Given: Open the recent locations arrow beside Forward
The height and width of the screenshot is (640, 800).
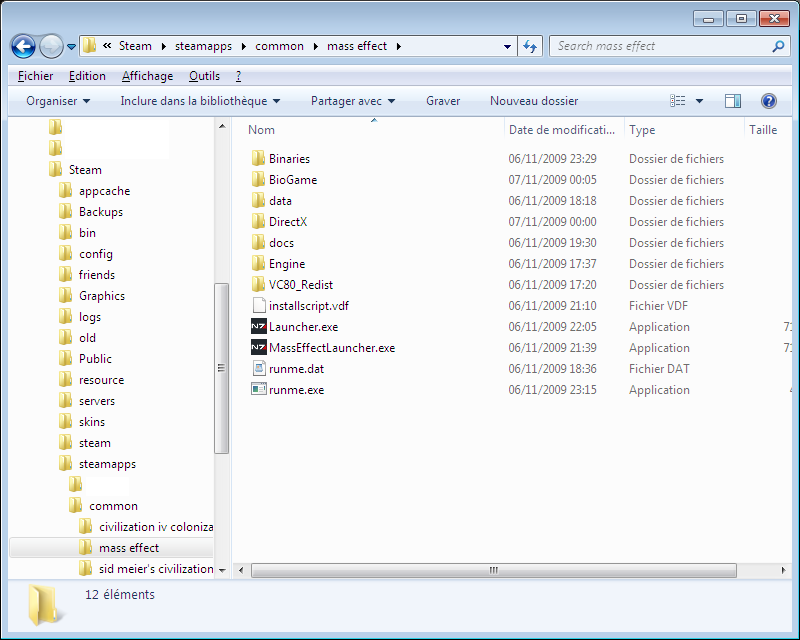Looking at the screenshot, I should click(x=71, y=47).
